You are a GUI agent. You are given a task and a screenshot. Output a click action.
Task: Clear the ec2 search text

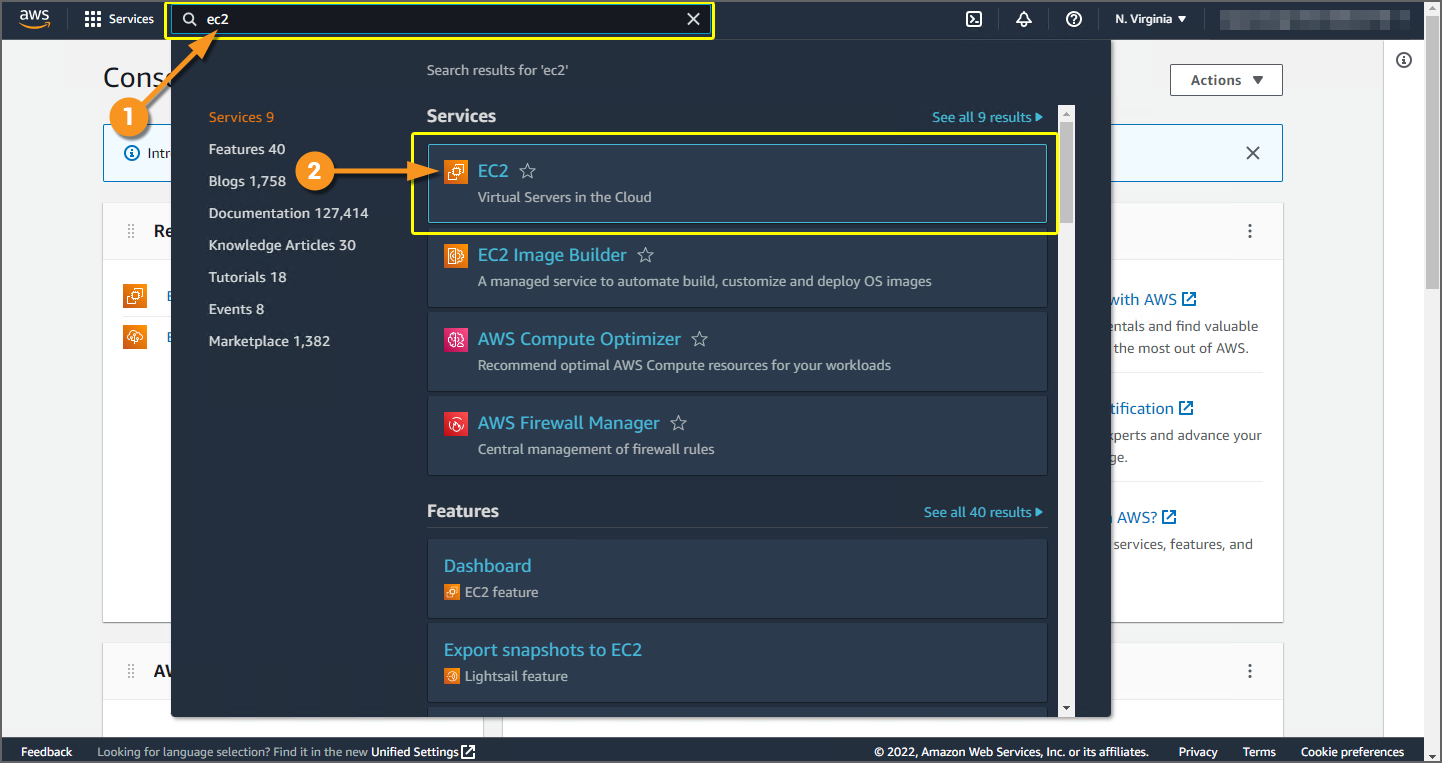(x=693, y=19)
